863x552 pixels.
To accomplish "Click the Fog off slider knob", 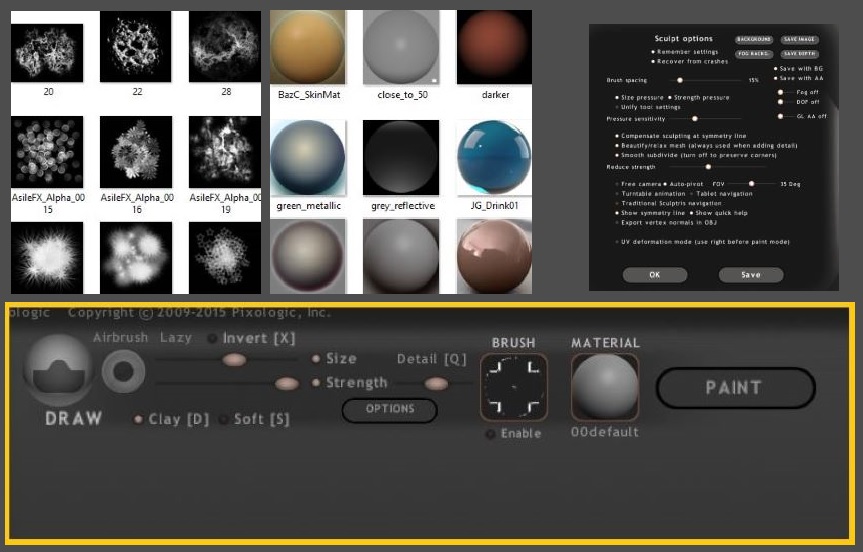I will coord(780,92).
